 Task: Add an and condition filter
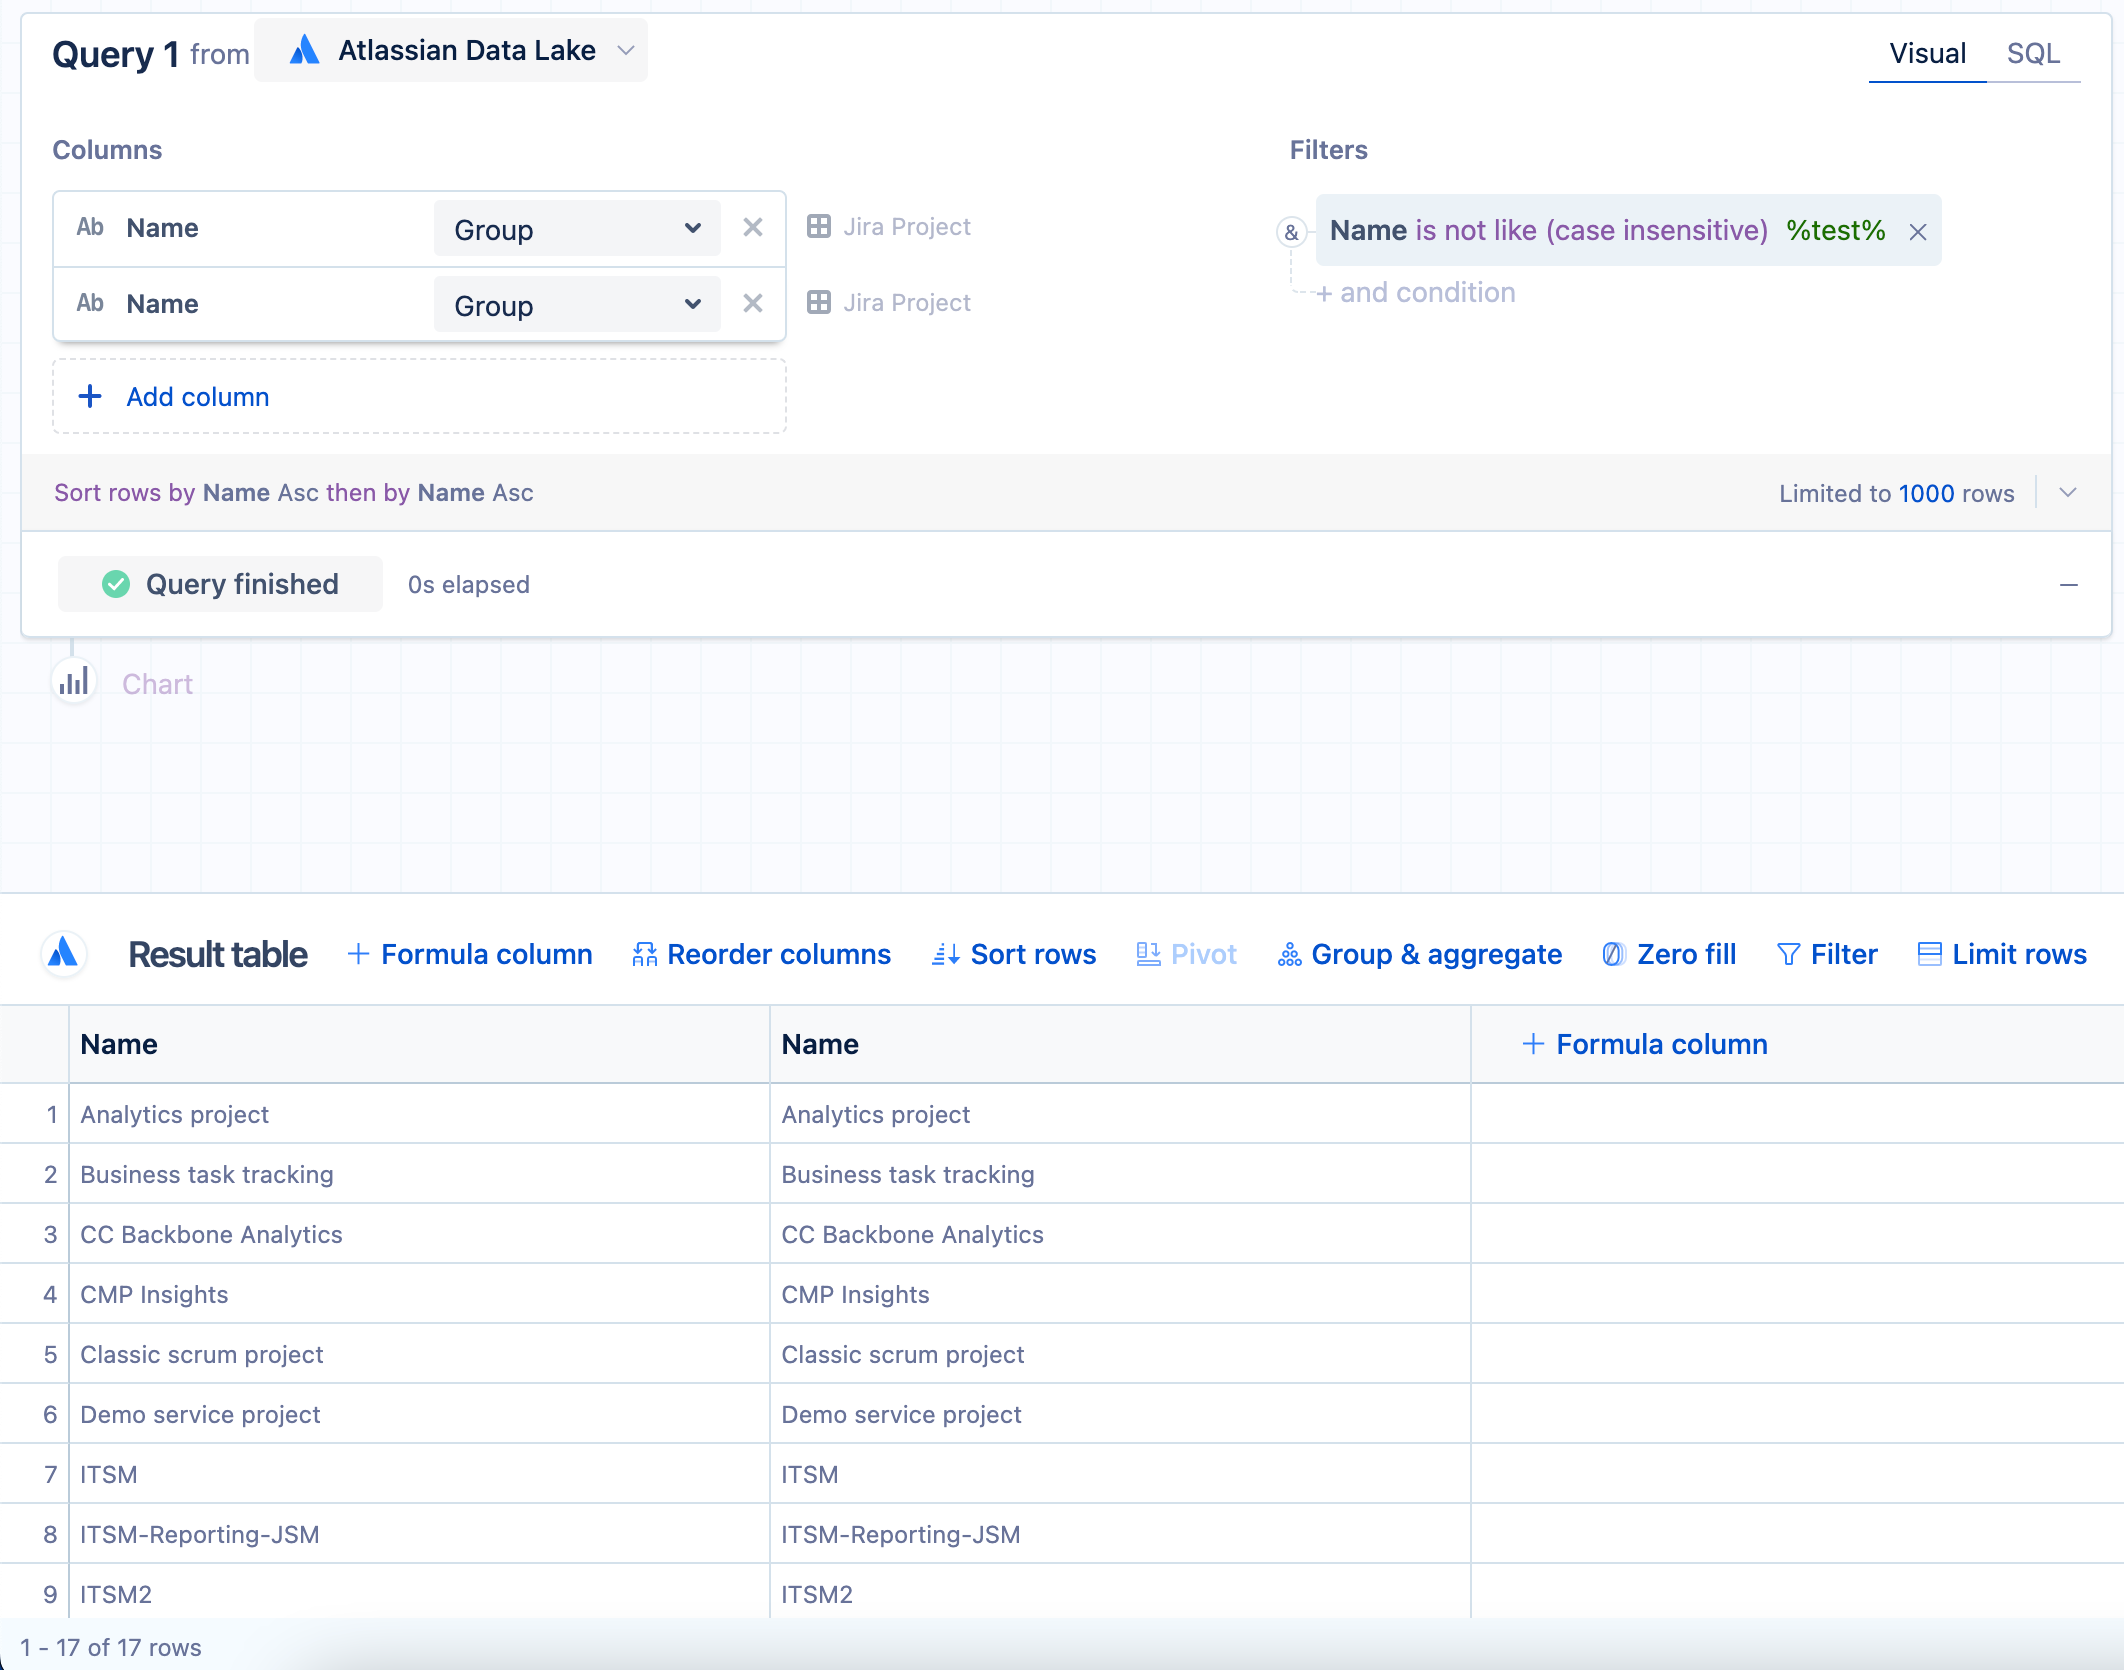(x=1415, y=293)
